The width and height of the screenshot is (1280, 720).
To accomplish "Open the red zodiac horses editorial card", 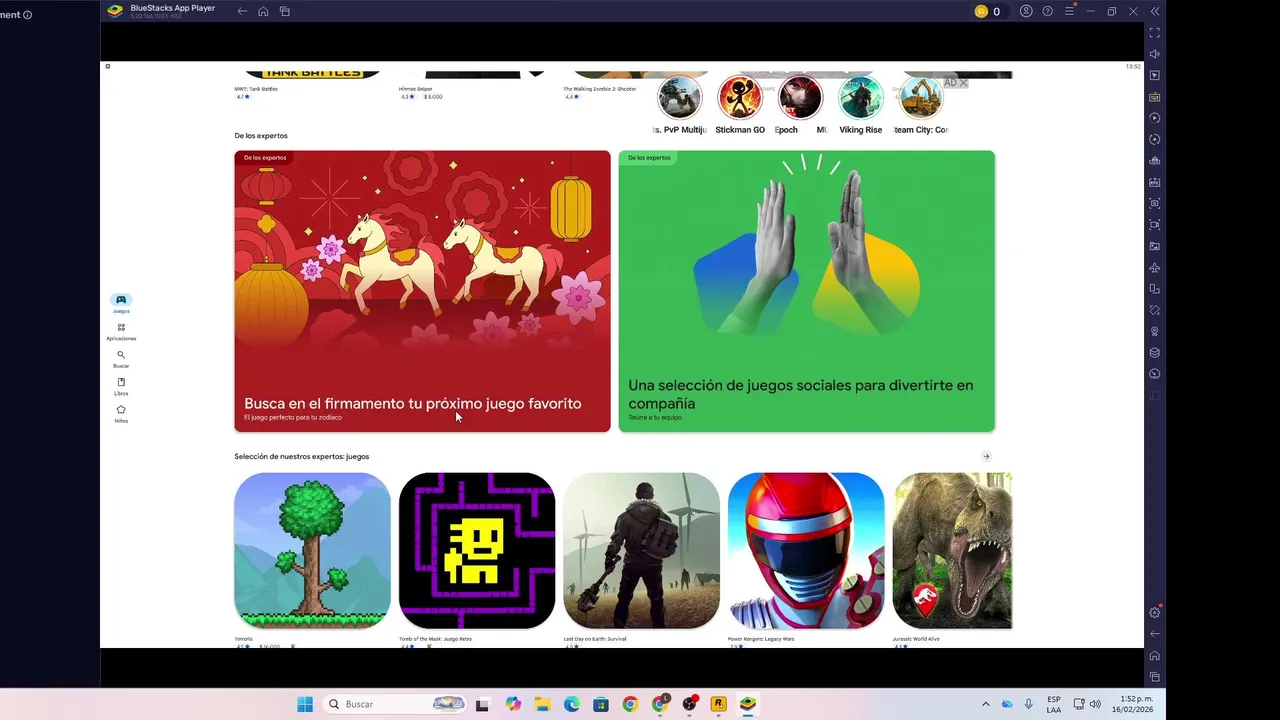I will [x=422, y=291].
